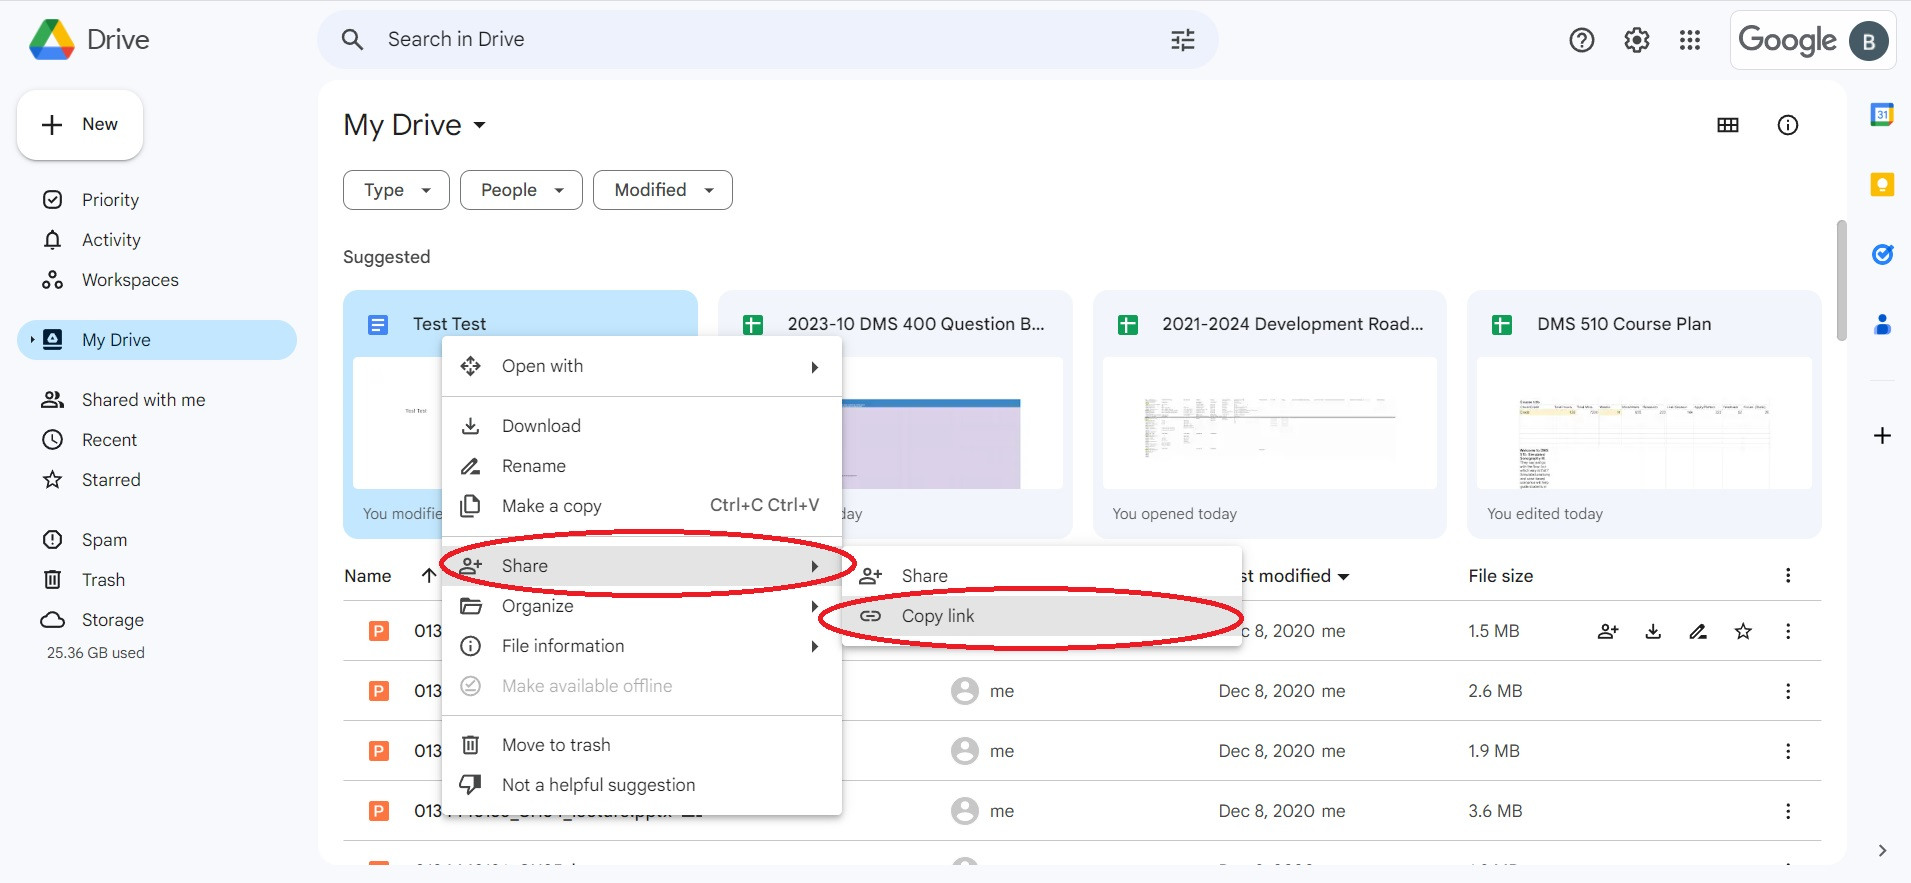Show the details info panel icon
Screen dimensions: 1911x883
pos(1787,125)
